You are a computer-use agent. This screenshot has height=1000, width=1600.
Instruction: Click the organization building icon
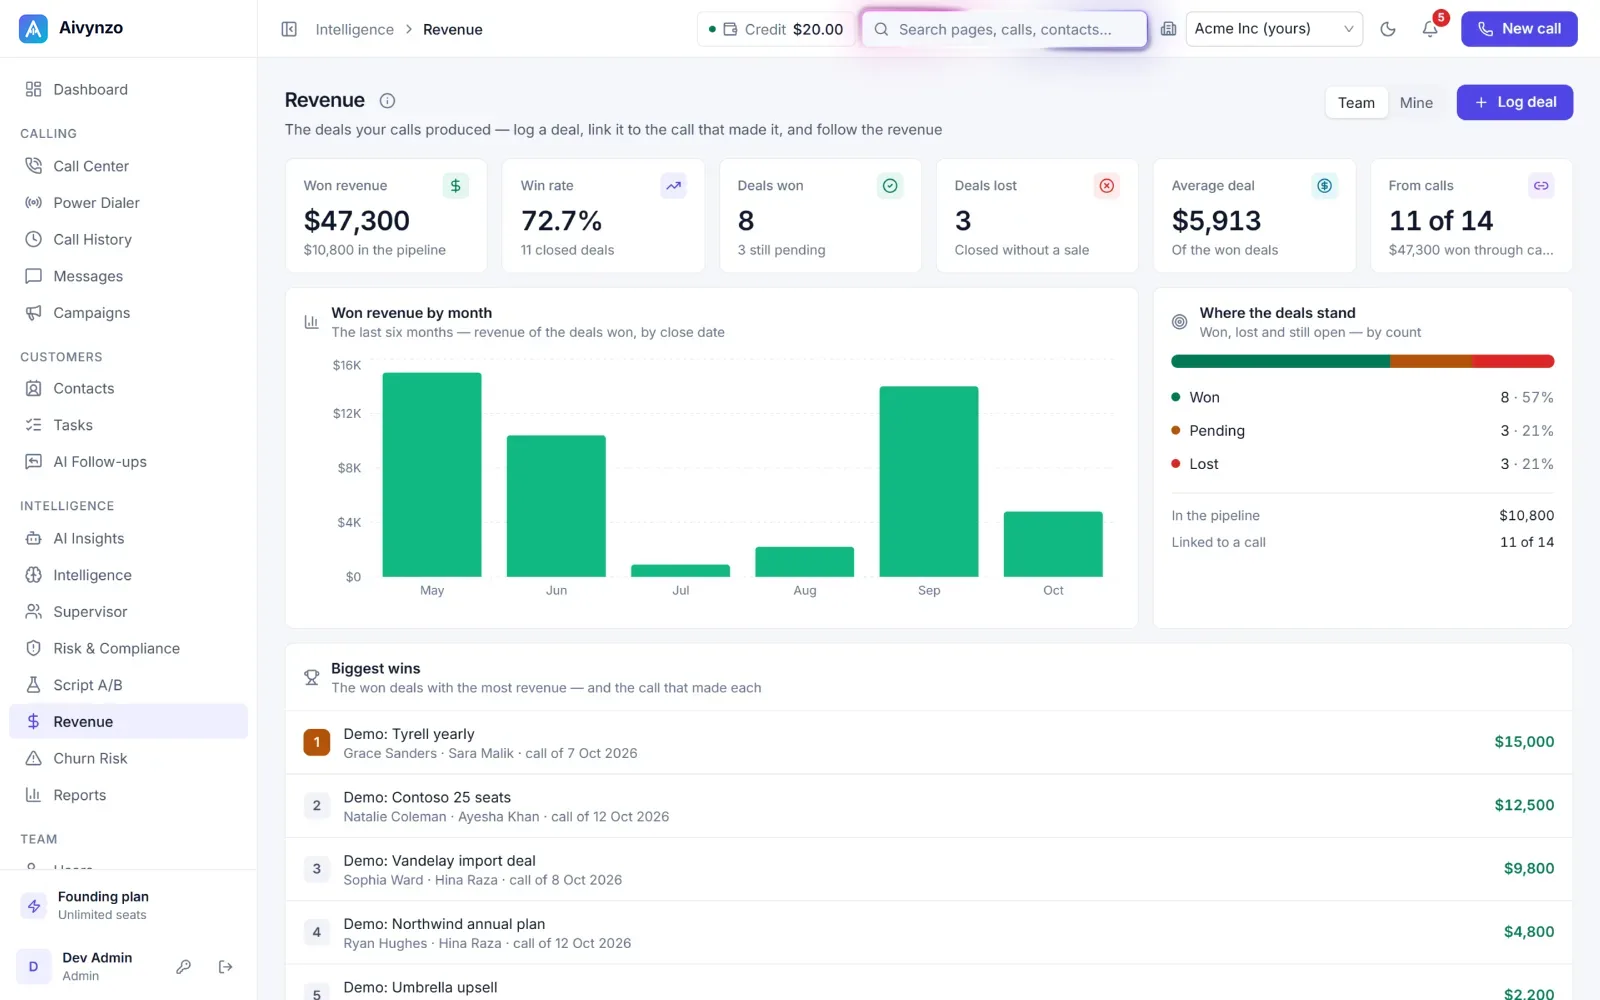[x=1168, y=29]
